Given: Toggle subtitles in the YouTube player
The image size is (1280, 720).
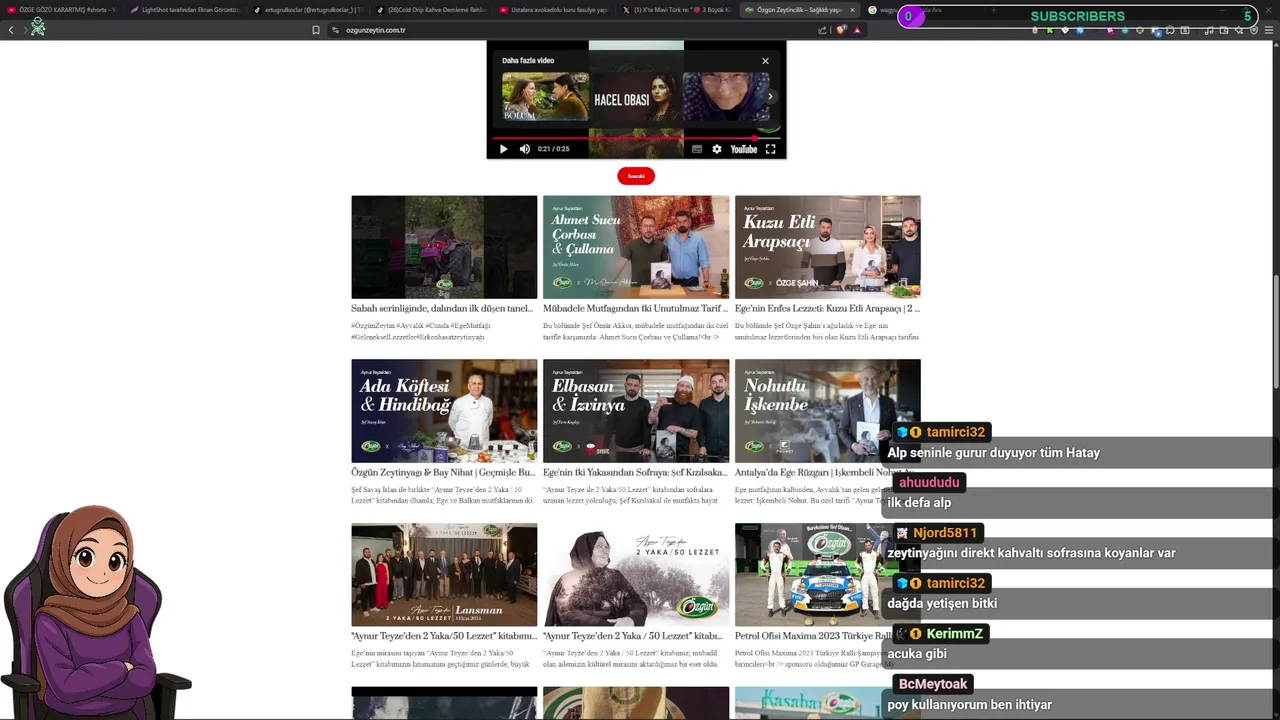Looking at the screenshot, I should pyautogui.click(x=697, y=149).
